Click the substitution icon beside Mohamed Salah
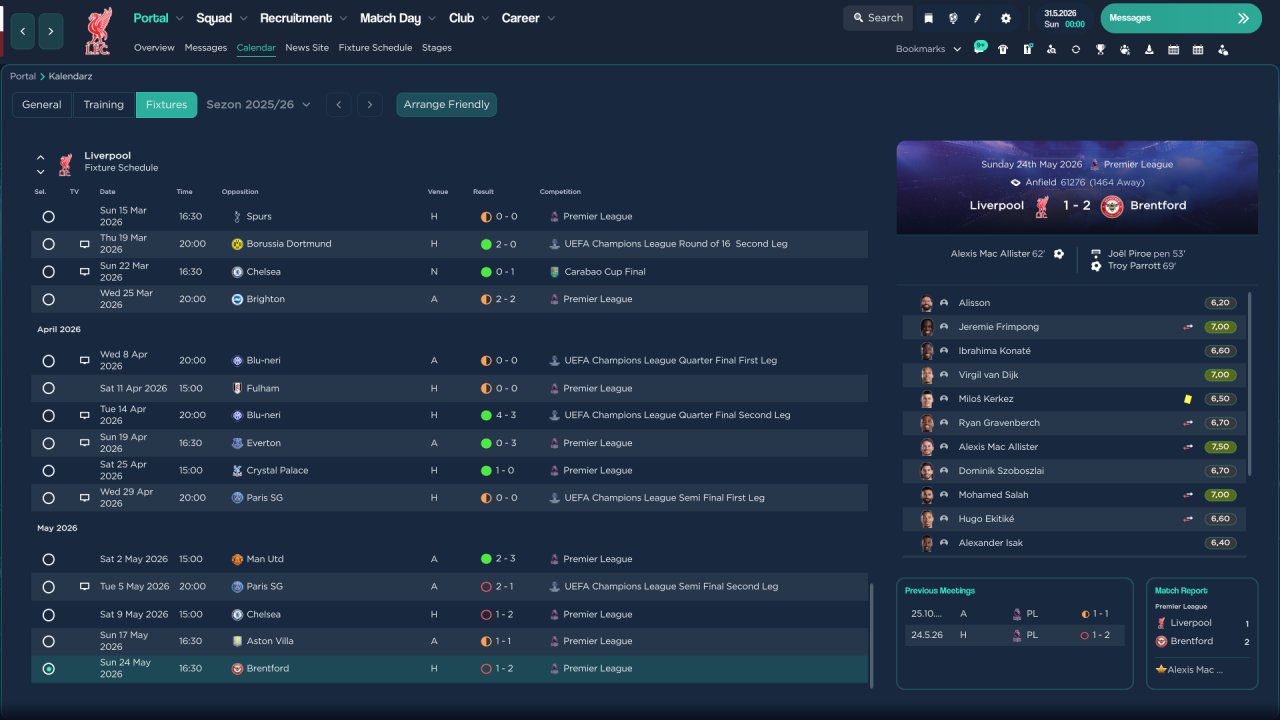 point(1188,495)
